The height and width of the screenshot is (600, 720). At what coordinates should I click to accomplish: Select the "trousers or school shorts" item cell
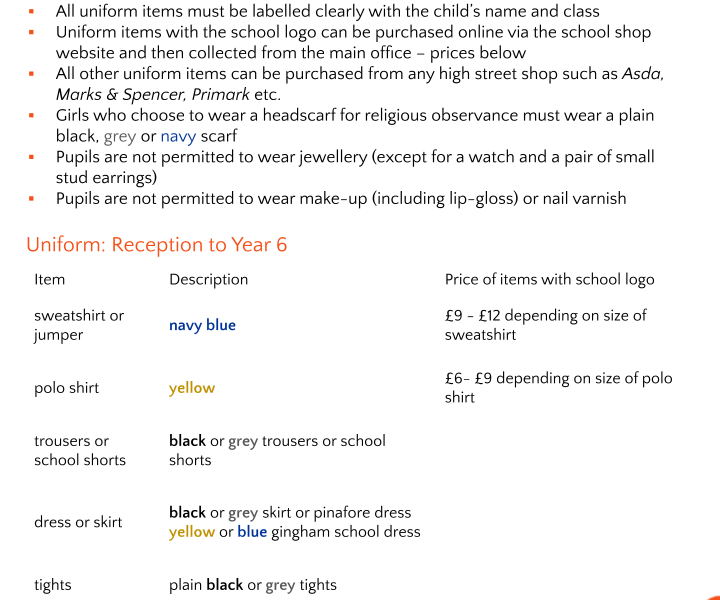[x=80, y=450]
